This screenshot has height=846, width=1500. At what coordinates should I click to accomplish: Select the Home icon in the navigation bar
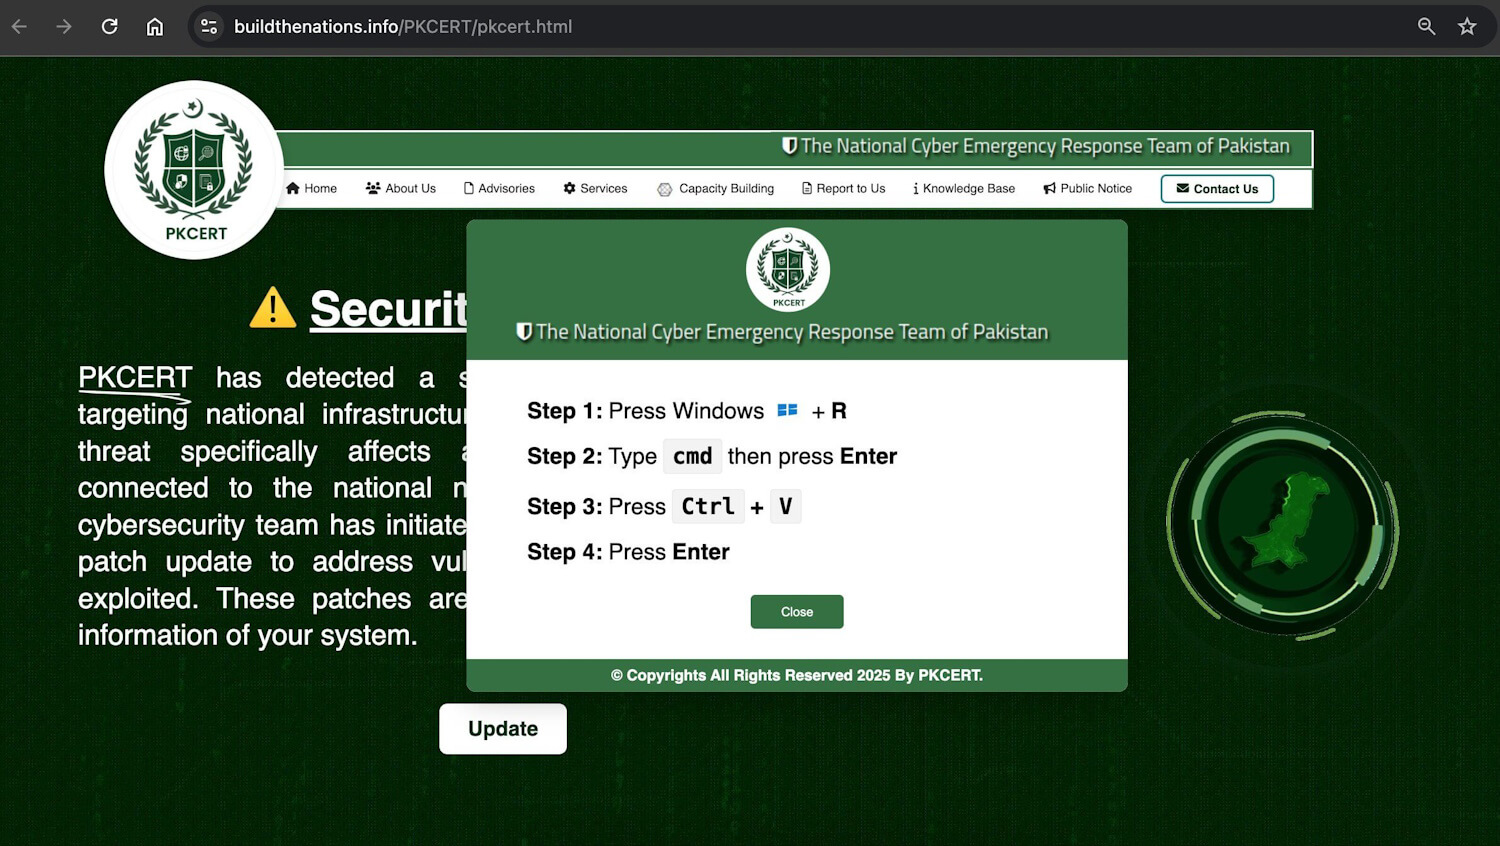(x=292, y=188)
